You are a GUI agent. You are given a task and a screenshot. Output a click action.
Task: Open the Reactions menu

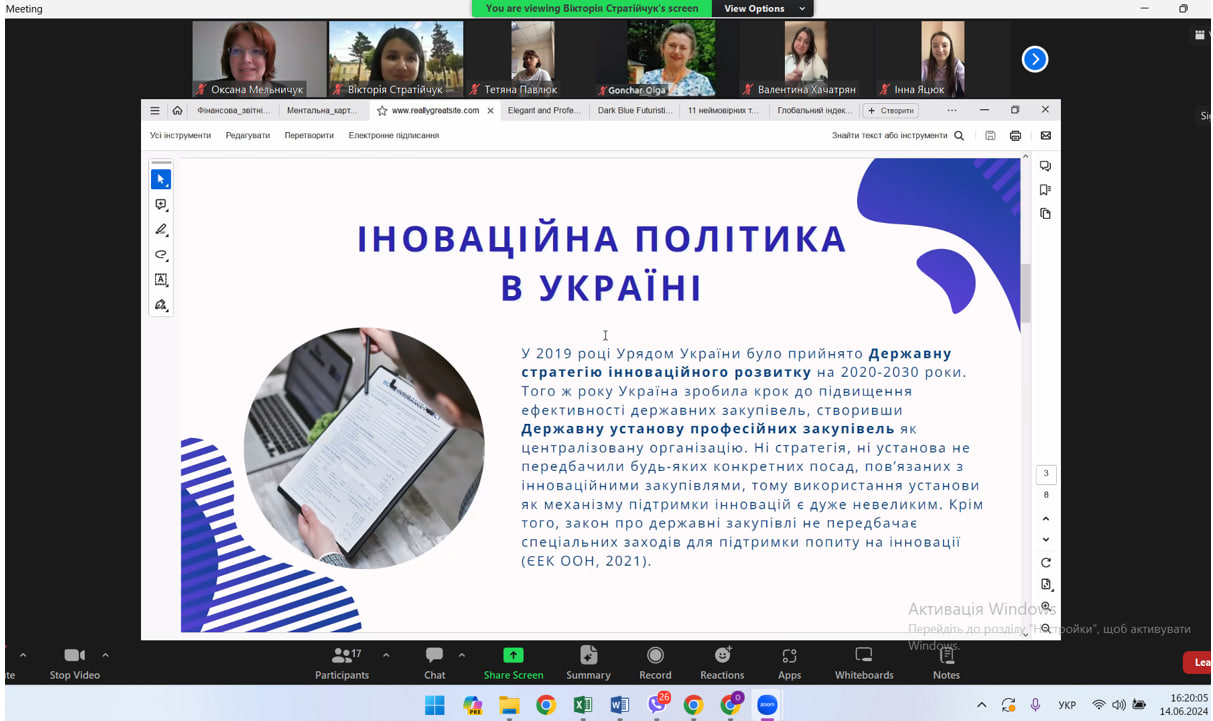[721, 662]
